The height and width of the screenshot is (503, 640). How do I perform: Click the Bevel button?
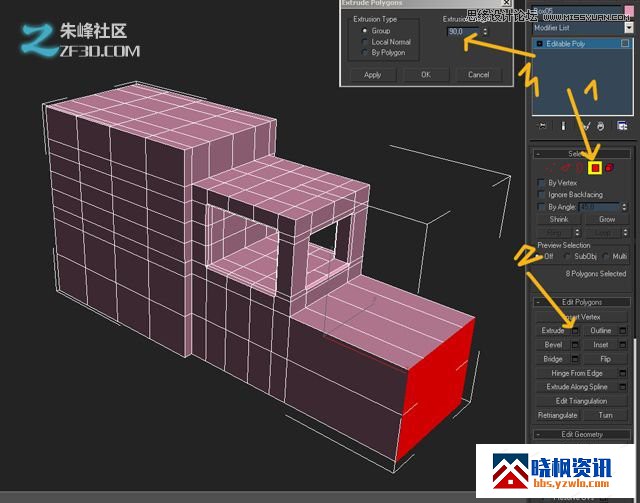click(x=553, y=345)
